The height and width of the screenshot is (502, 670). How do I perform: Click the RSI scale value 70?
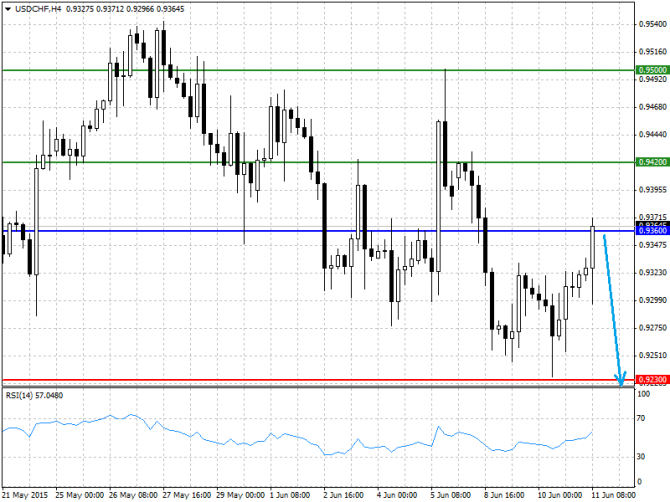point(641,418)
